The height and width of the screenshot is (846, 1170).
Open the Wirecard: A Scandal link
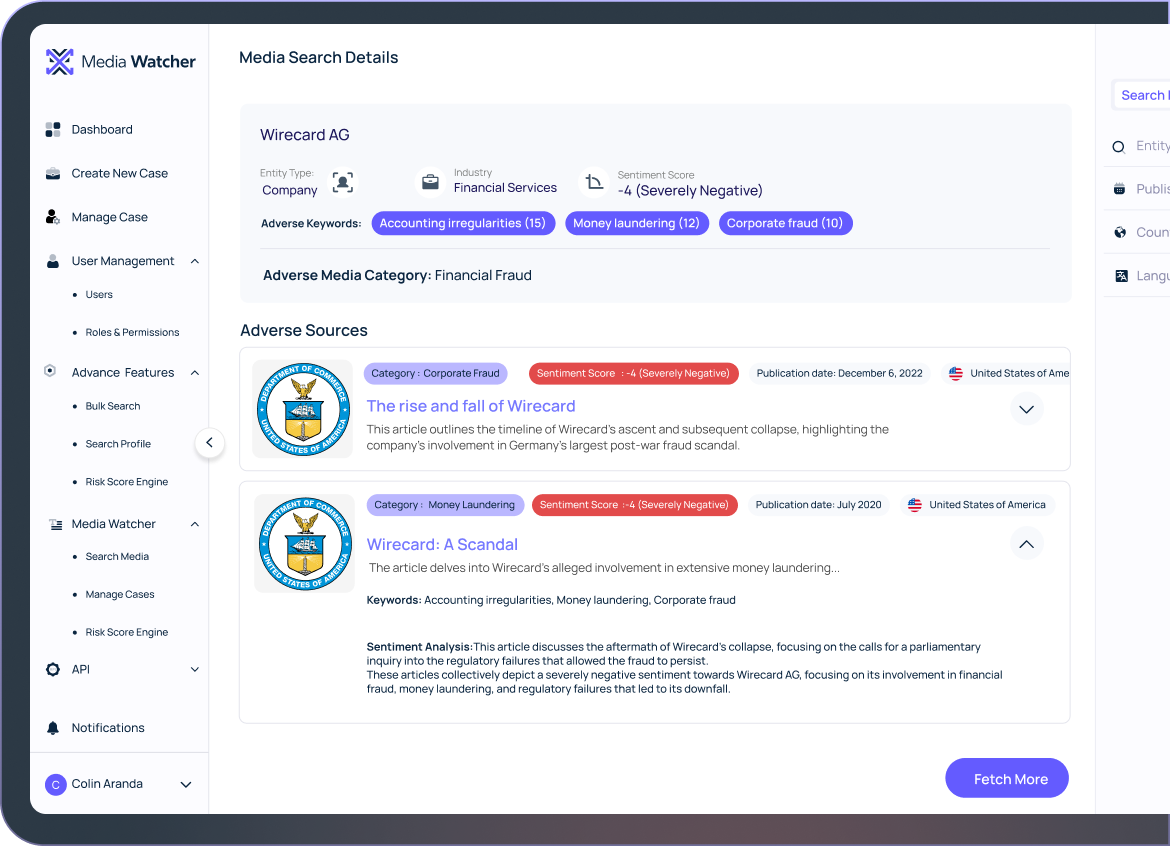tap(442, 545)
